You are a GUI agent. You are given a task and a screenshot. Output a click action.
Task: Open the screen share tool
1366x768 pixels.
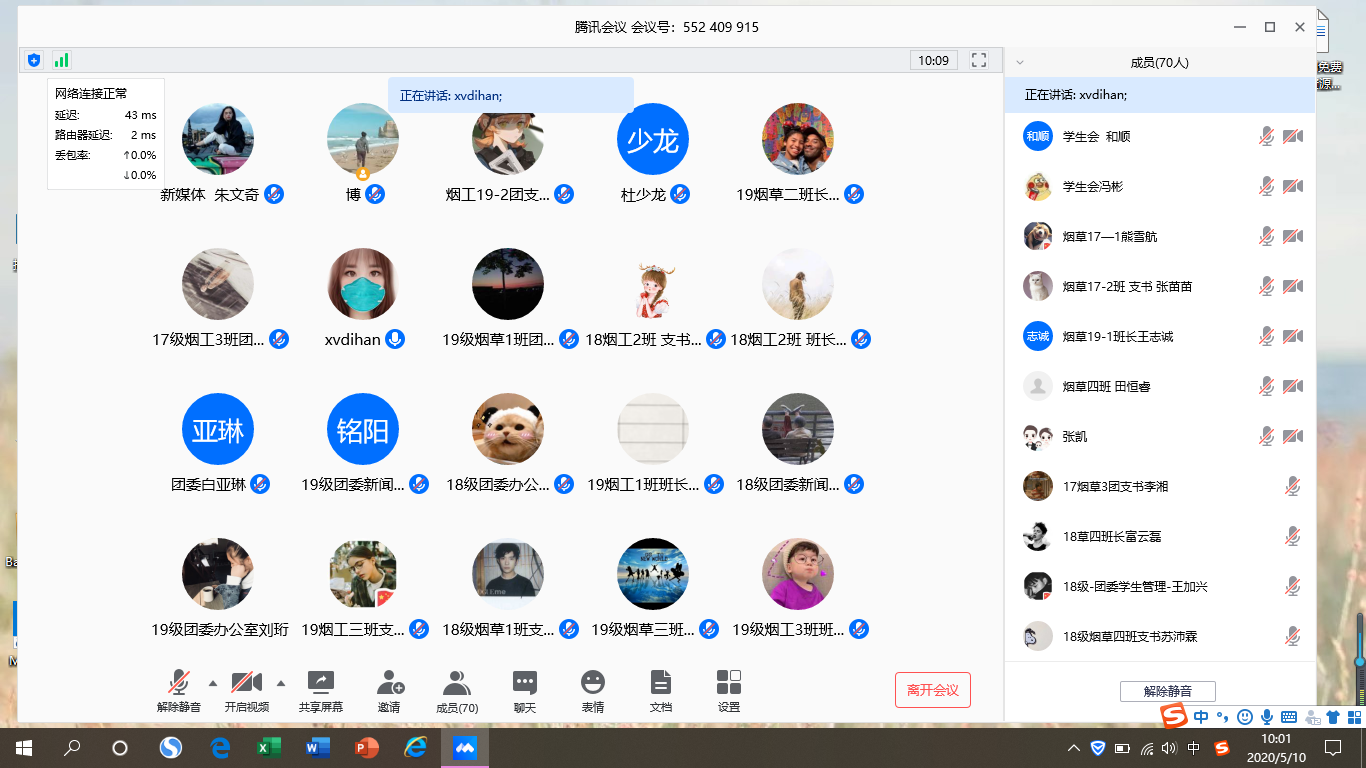[x=321, y=689]
